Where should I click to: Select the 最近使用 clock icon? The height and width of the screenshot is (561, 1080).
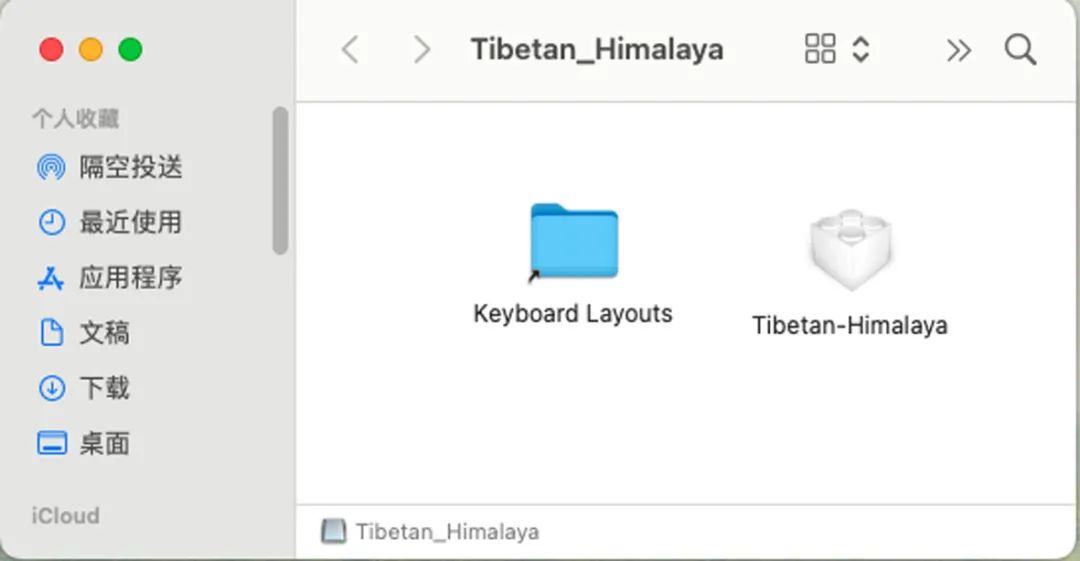(52, 223)
